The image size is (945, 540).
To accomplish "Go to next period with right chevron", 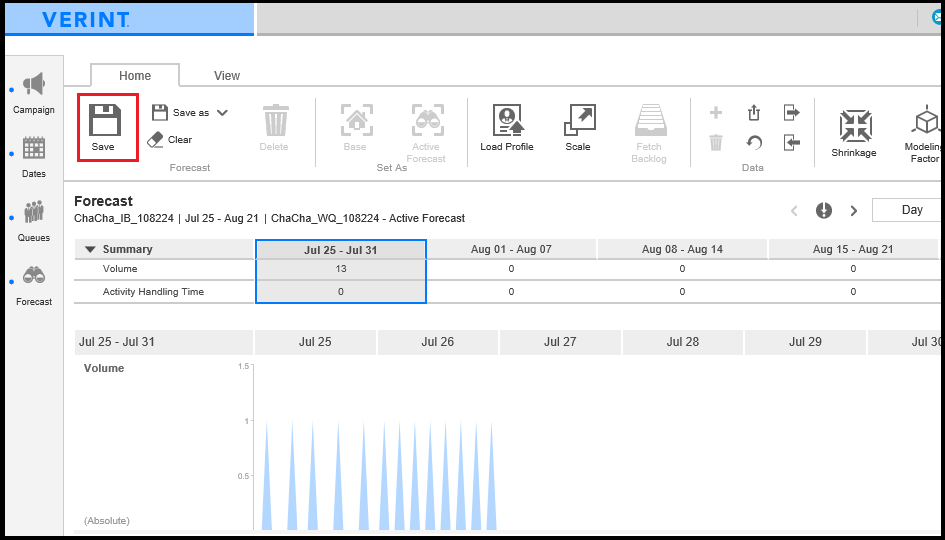I will pyautogui.click(x=853, y=211).
